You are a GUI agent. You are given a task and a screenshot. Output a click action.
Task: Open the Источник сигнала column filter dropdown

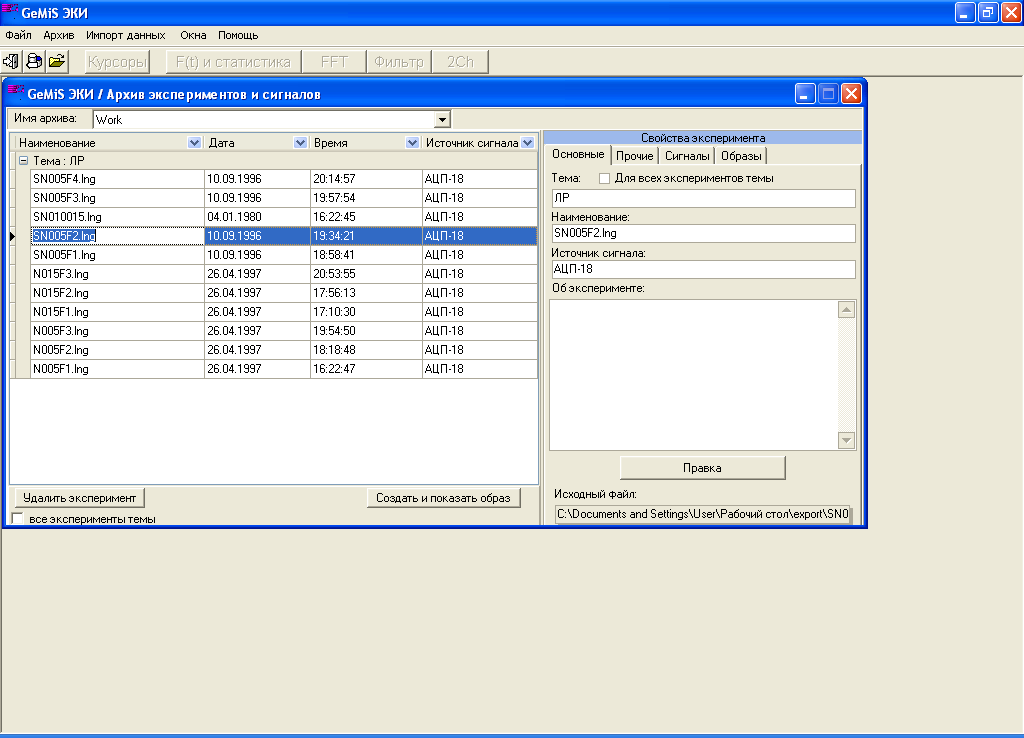click(x=528, y=142)
